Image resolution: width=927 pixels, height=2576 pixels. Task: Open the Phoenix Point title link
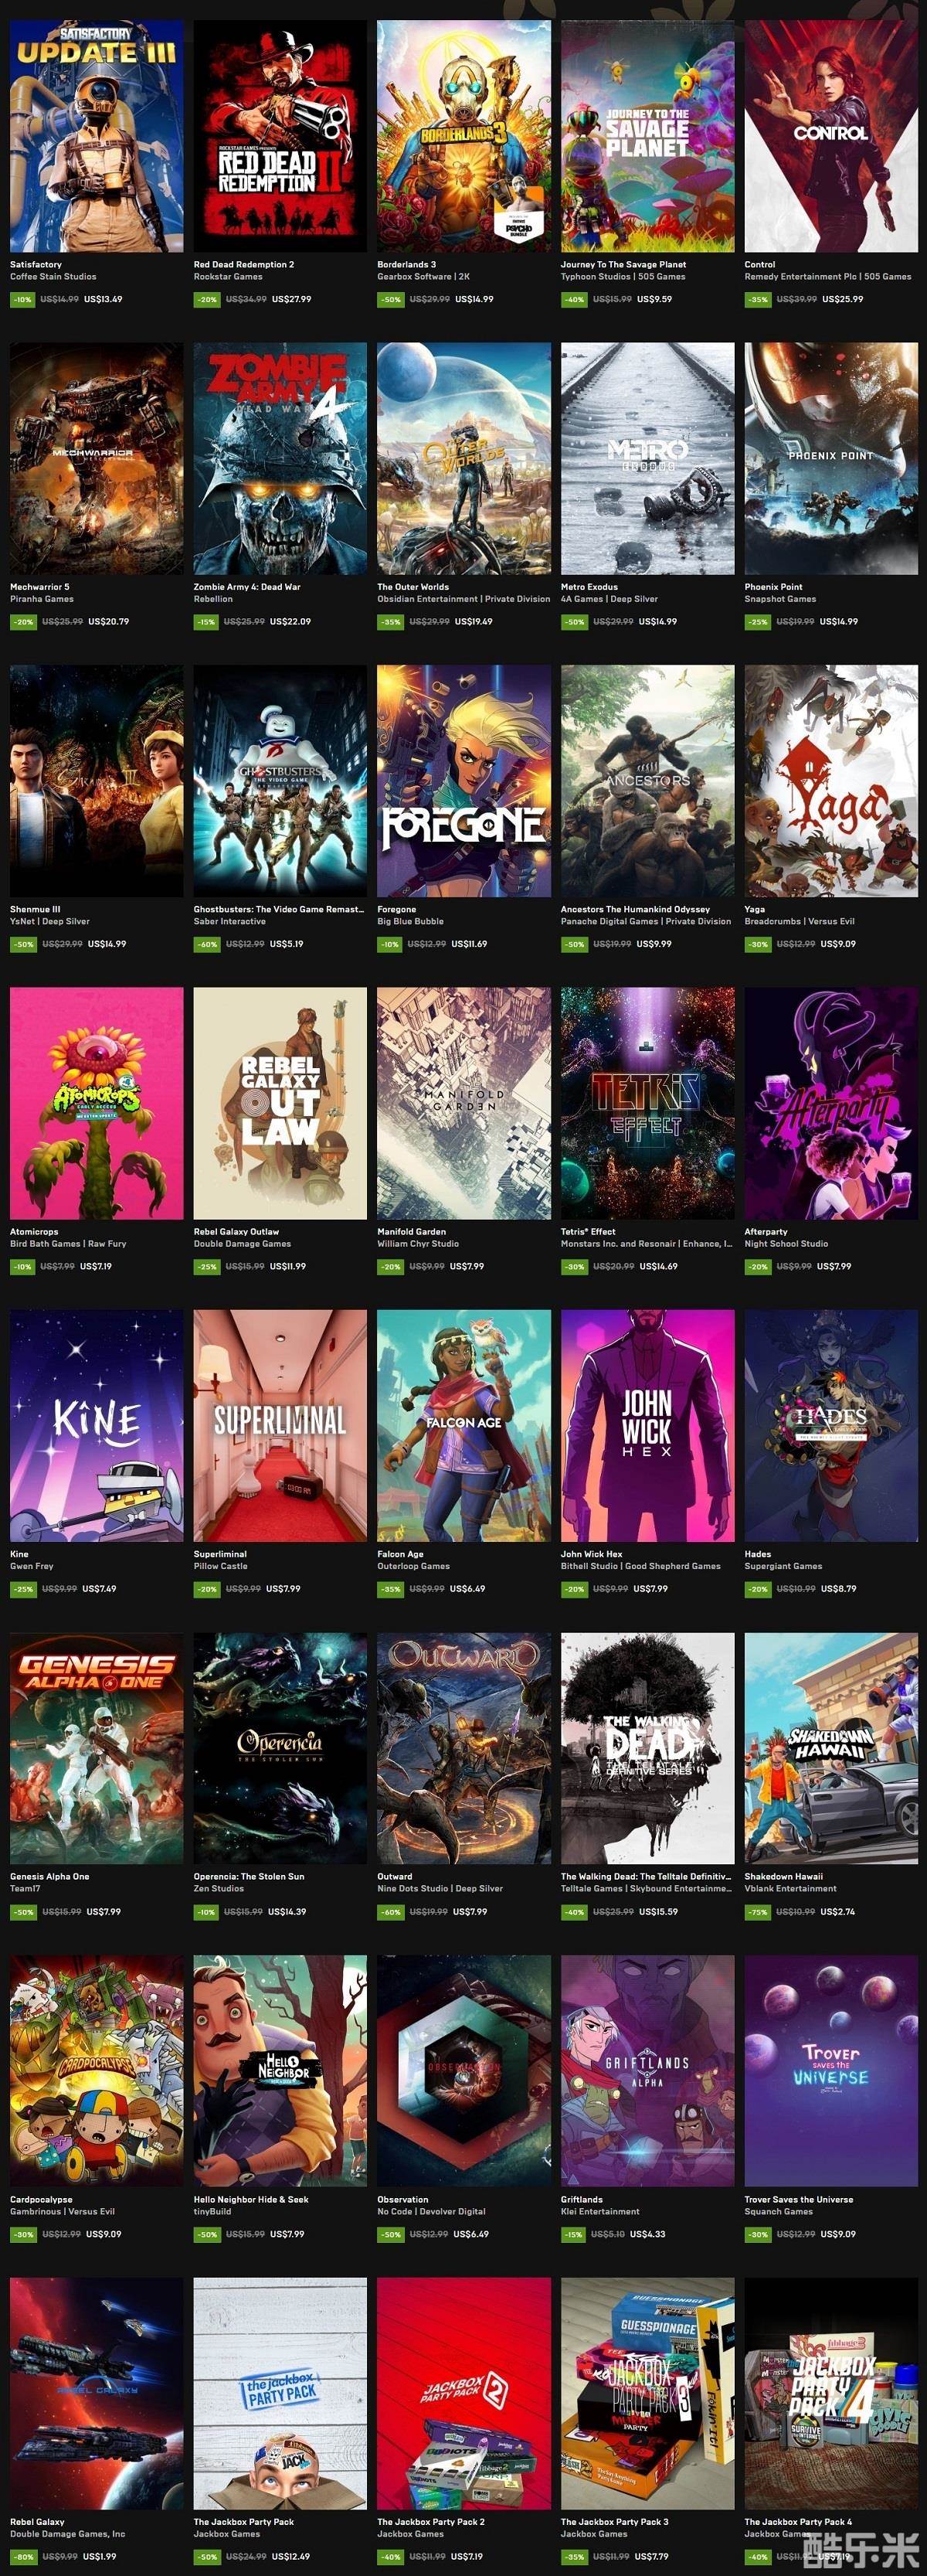point(774,587)
